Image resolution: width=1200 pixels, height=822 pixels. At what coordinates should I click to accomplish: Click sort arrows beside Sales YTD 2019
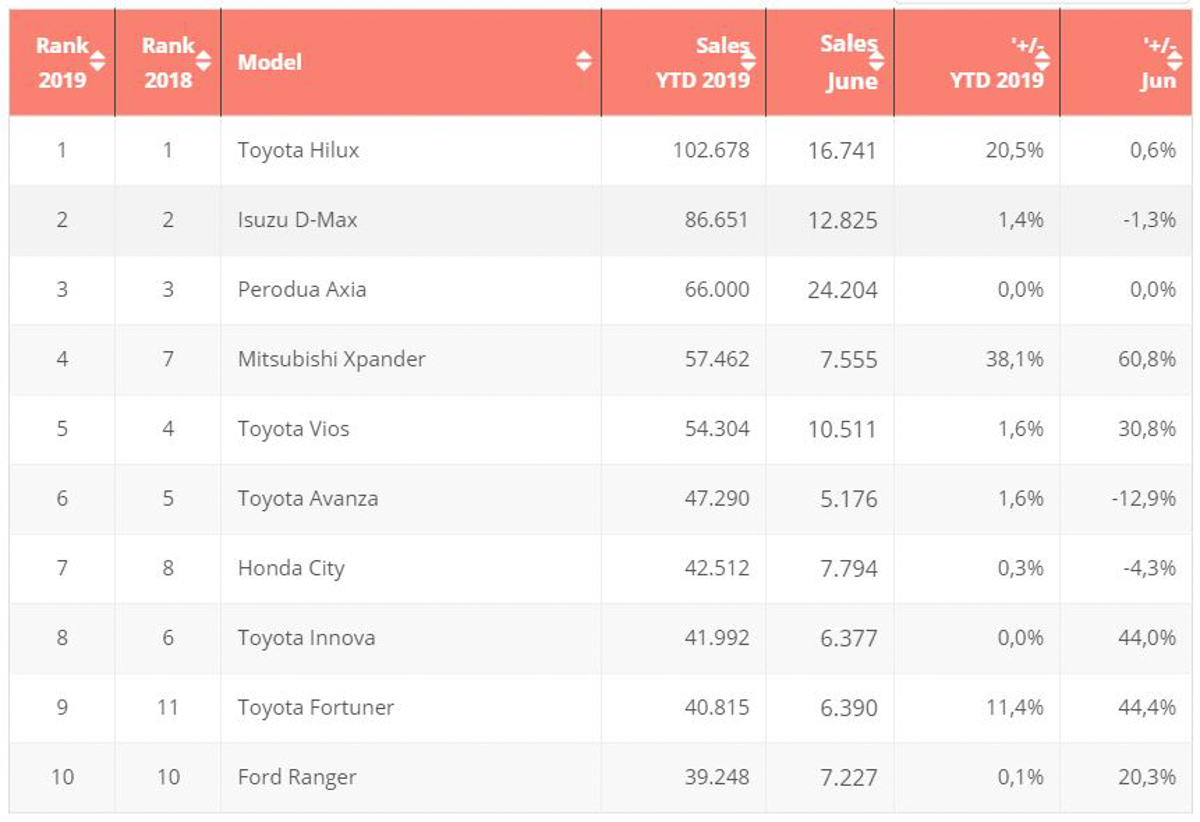tap(748, 61)
